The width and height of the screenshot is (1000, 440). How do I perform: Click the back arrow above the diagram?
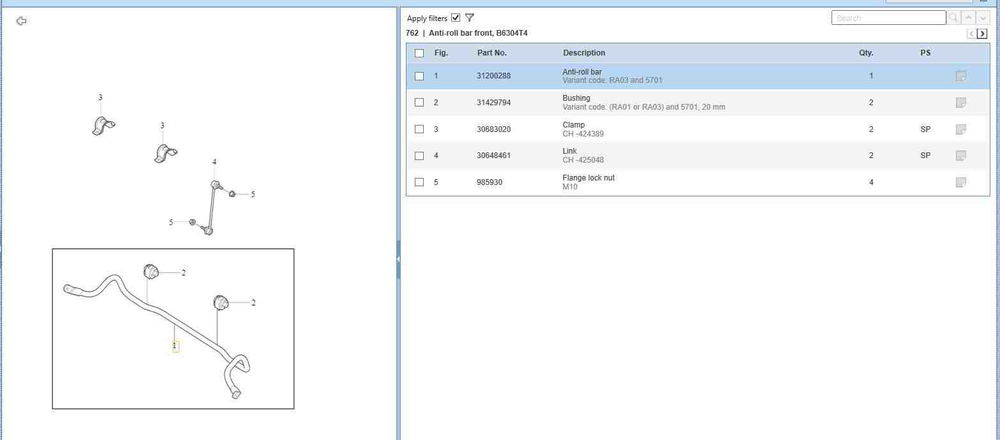(x=22, y=21)
